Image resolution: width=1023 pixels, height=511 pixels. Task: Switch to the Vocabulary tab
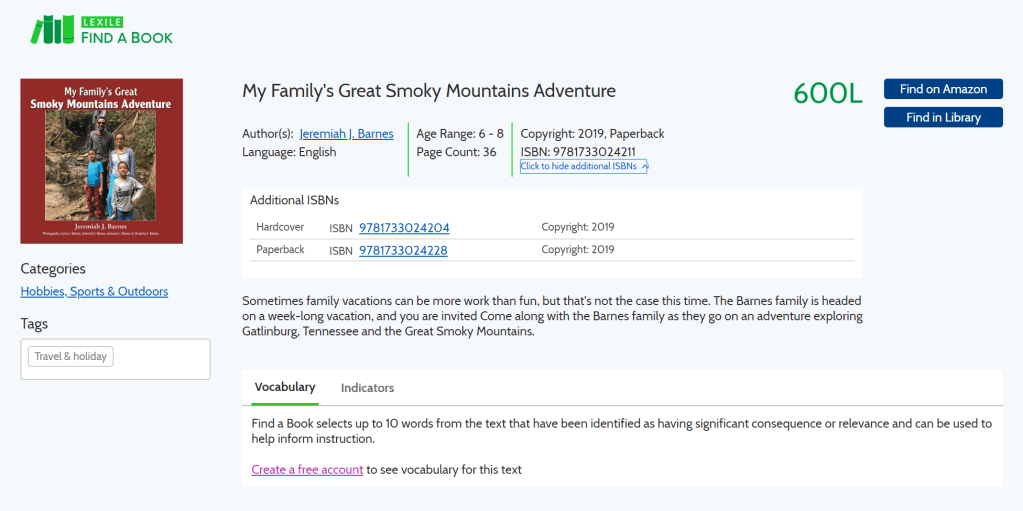285,387
